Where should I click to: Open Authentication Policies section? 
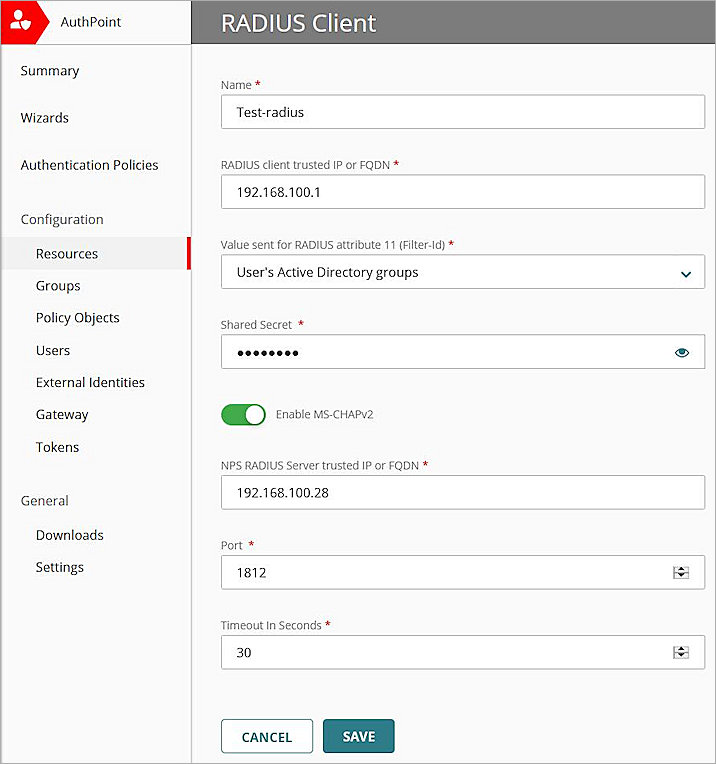(89, 165)
